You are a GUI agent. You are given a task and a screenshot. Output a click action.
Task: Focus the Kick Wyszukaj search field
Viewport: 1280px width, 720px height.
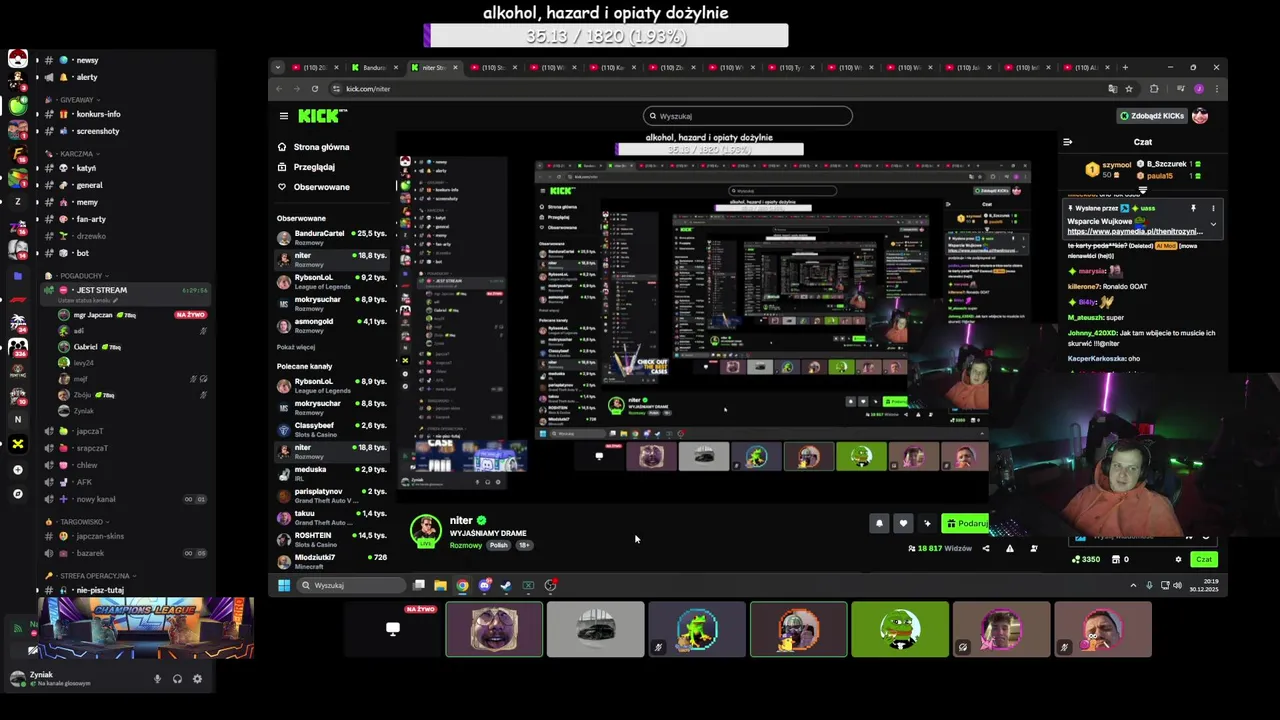tap(748, 116)
